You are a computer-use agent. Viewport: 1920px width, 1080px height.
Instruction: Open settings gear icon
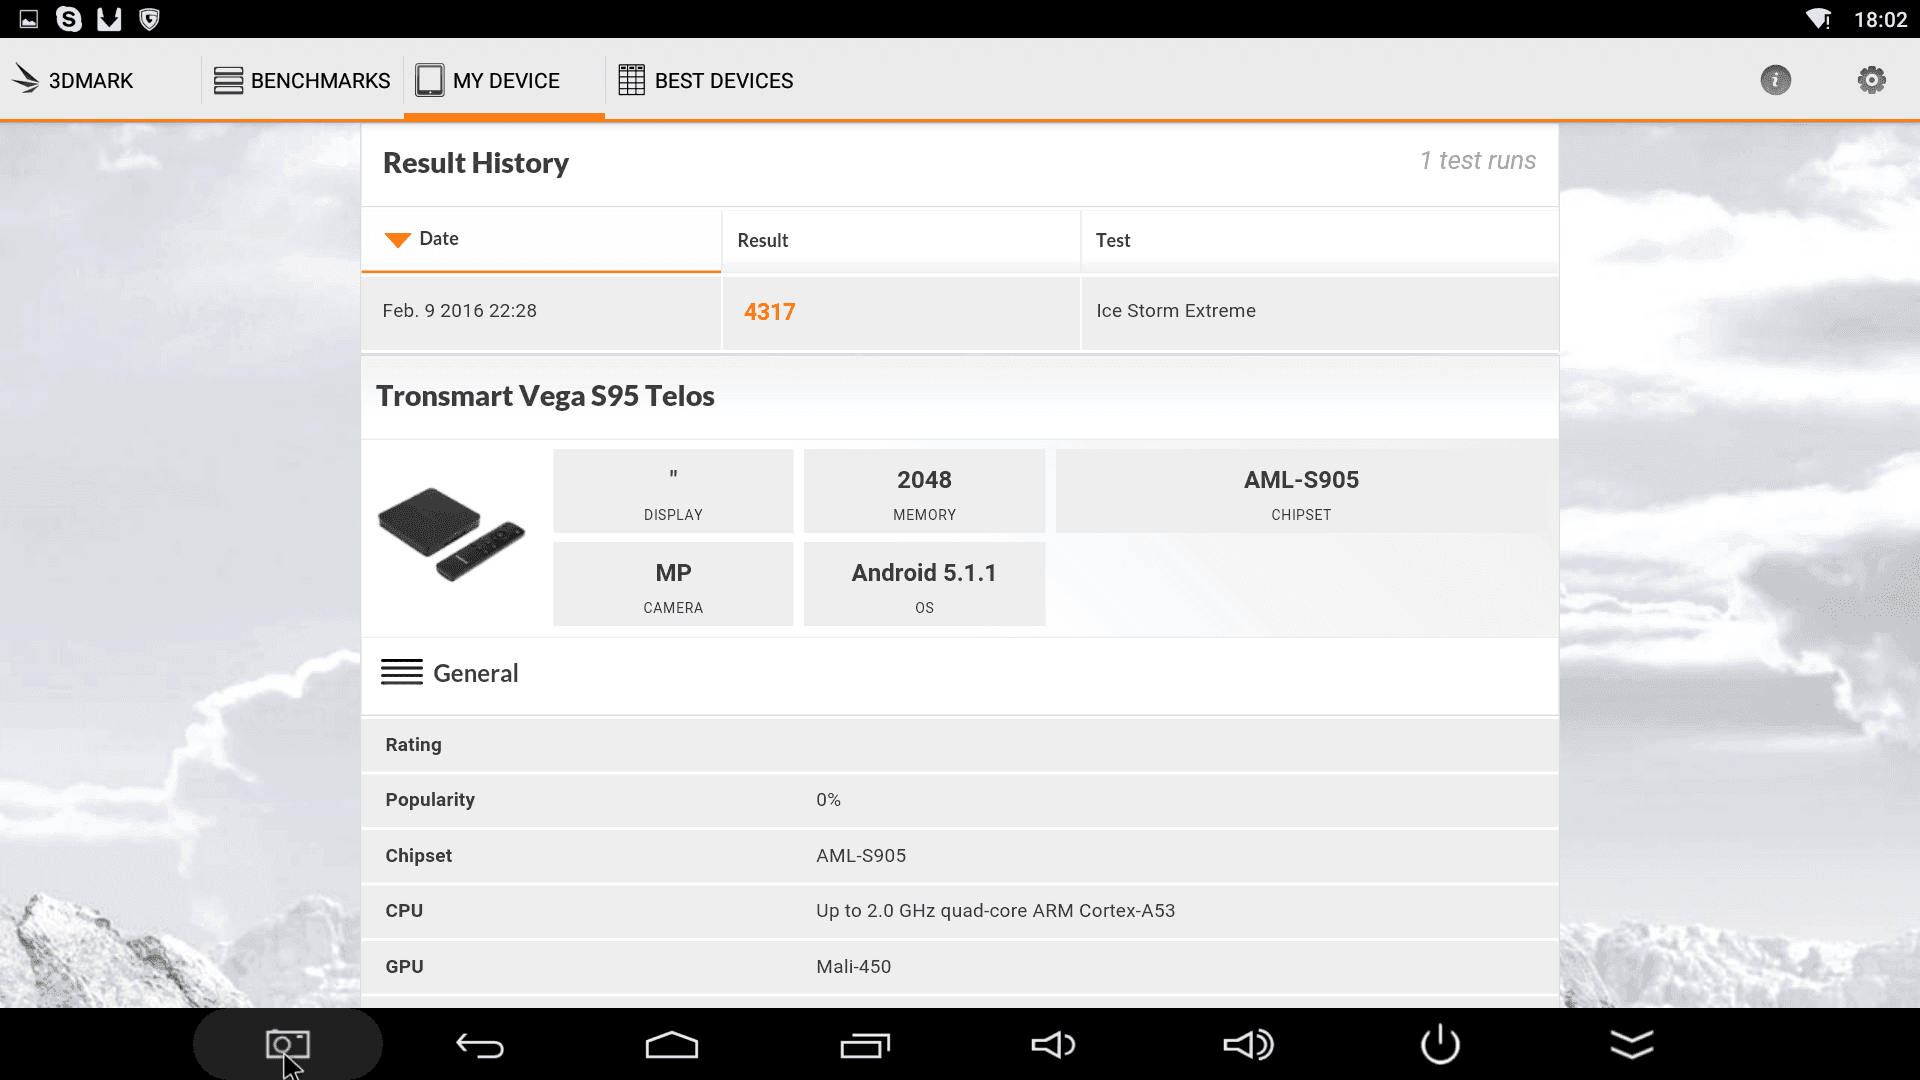pyautogui.click(x=1872, y=80)
